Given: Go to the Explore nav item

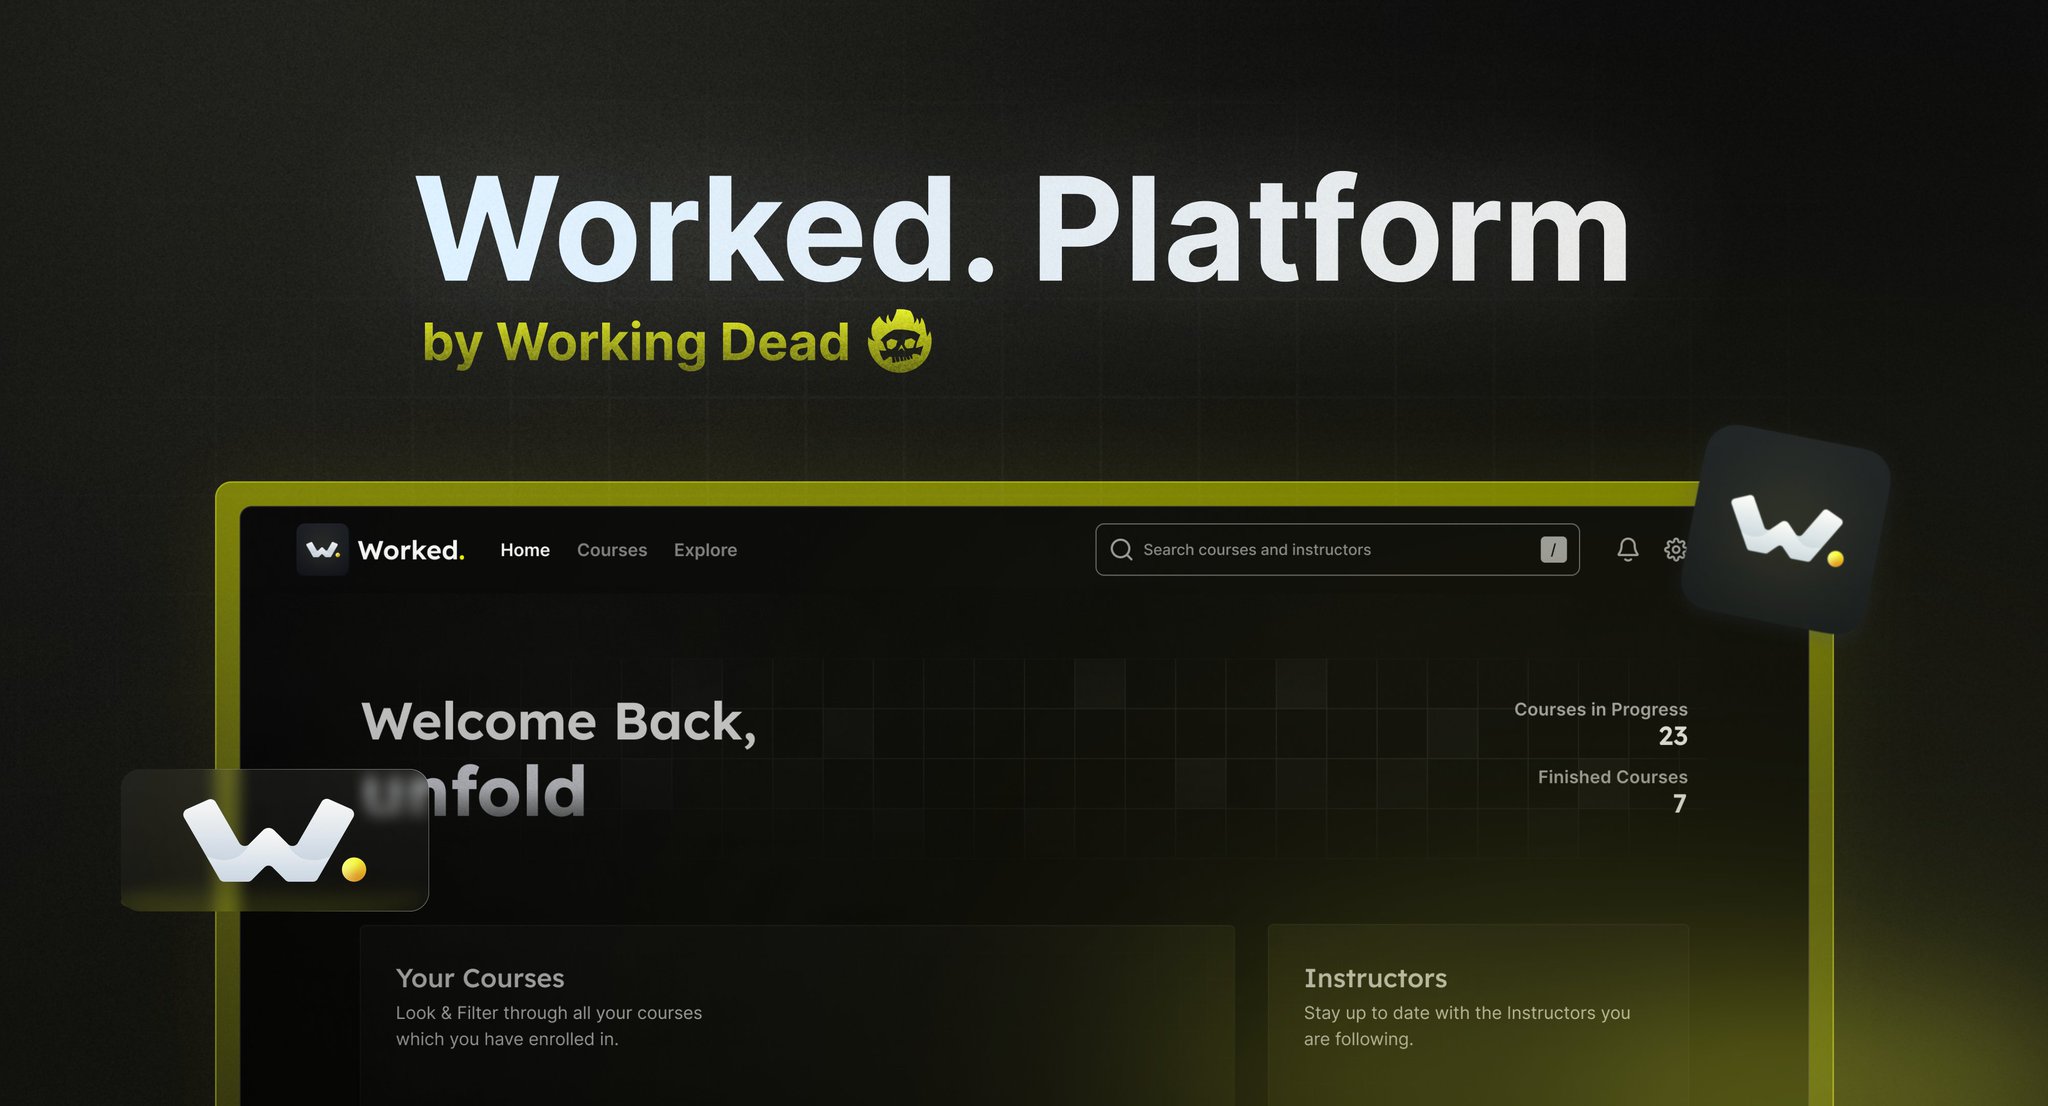Looking at the screenshot, I should pos(705,550).
